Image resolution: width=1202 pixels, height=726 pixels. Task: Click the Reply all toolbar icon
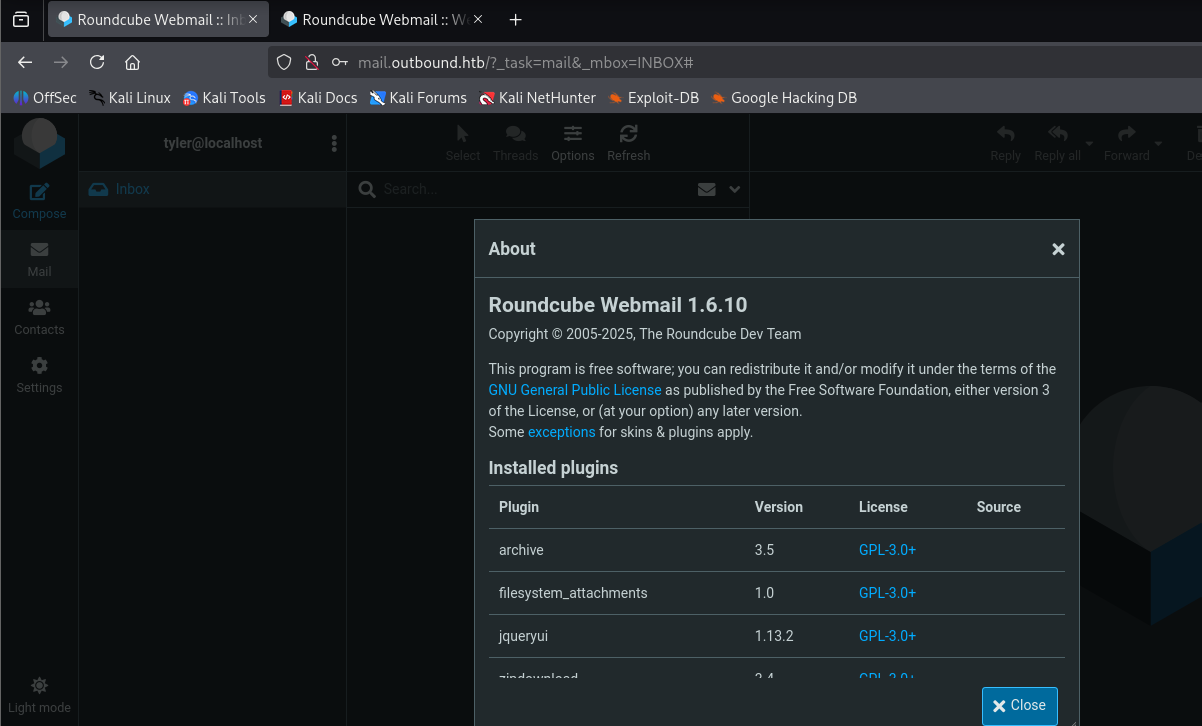[x=1057, y=143]
